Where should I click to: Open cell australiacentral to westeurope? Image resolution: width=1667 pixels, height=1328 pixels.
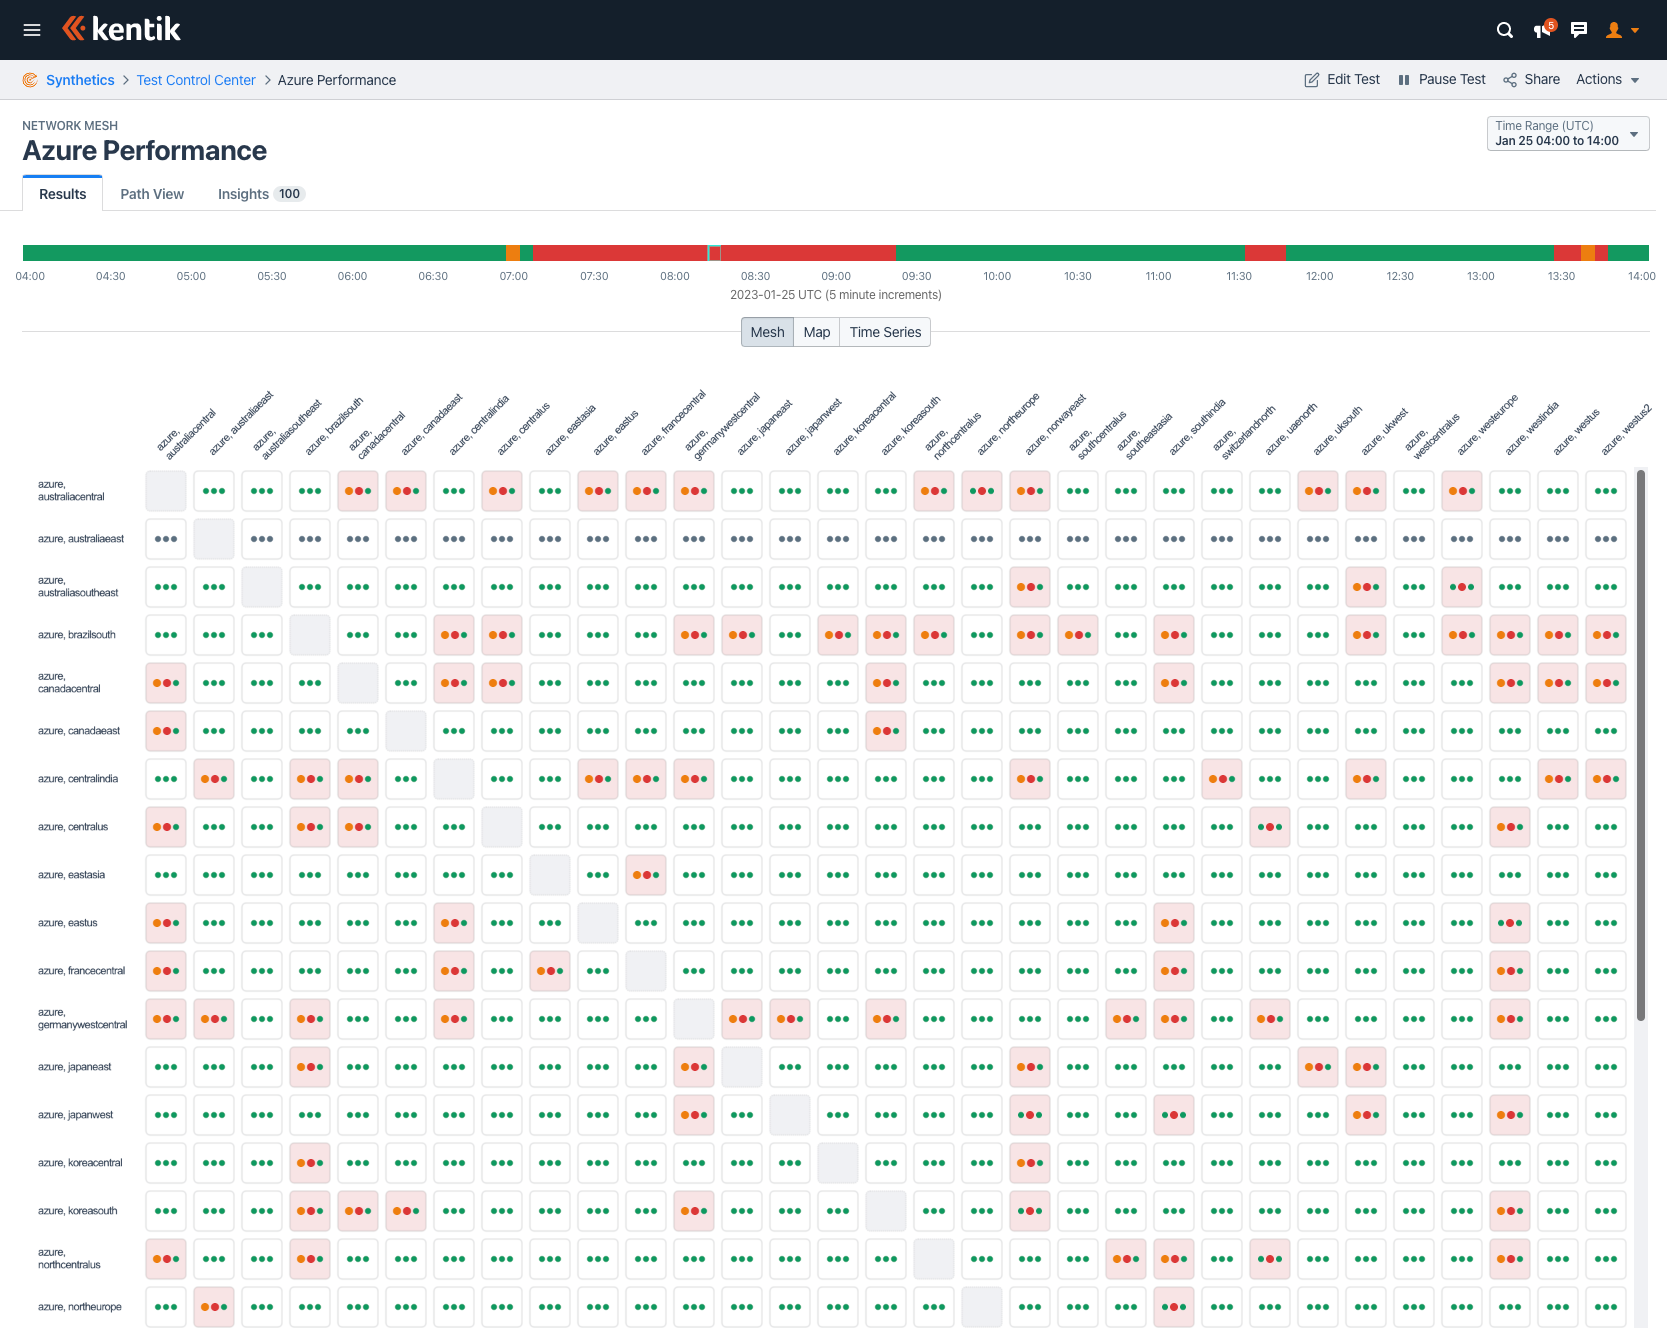click(x=1462, y=491)
